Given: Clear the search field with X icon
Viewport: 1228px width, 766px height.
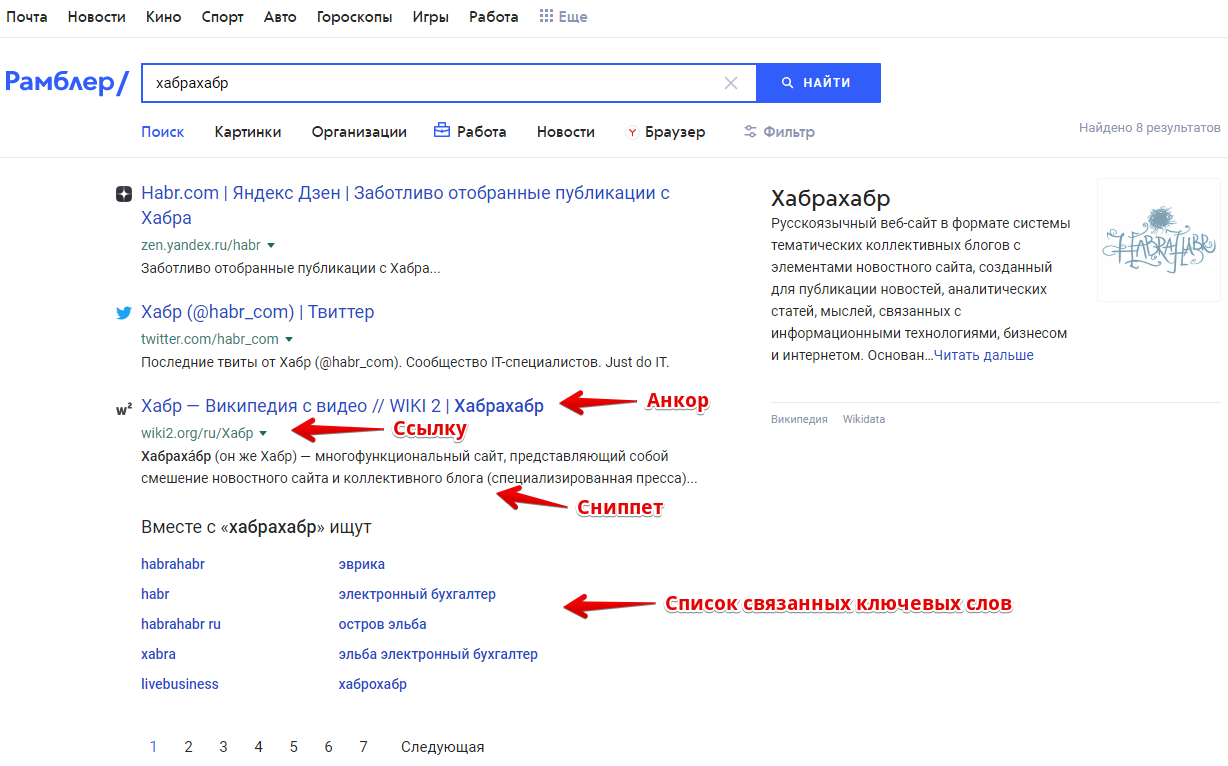Looking at the screenshot, I should (731, 83).
